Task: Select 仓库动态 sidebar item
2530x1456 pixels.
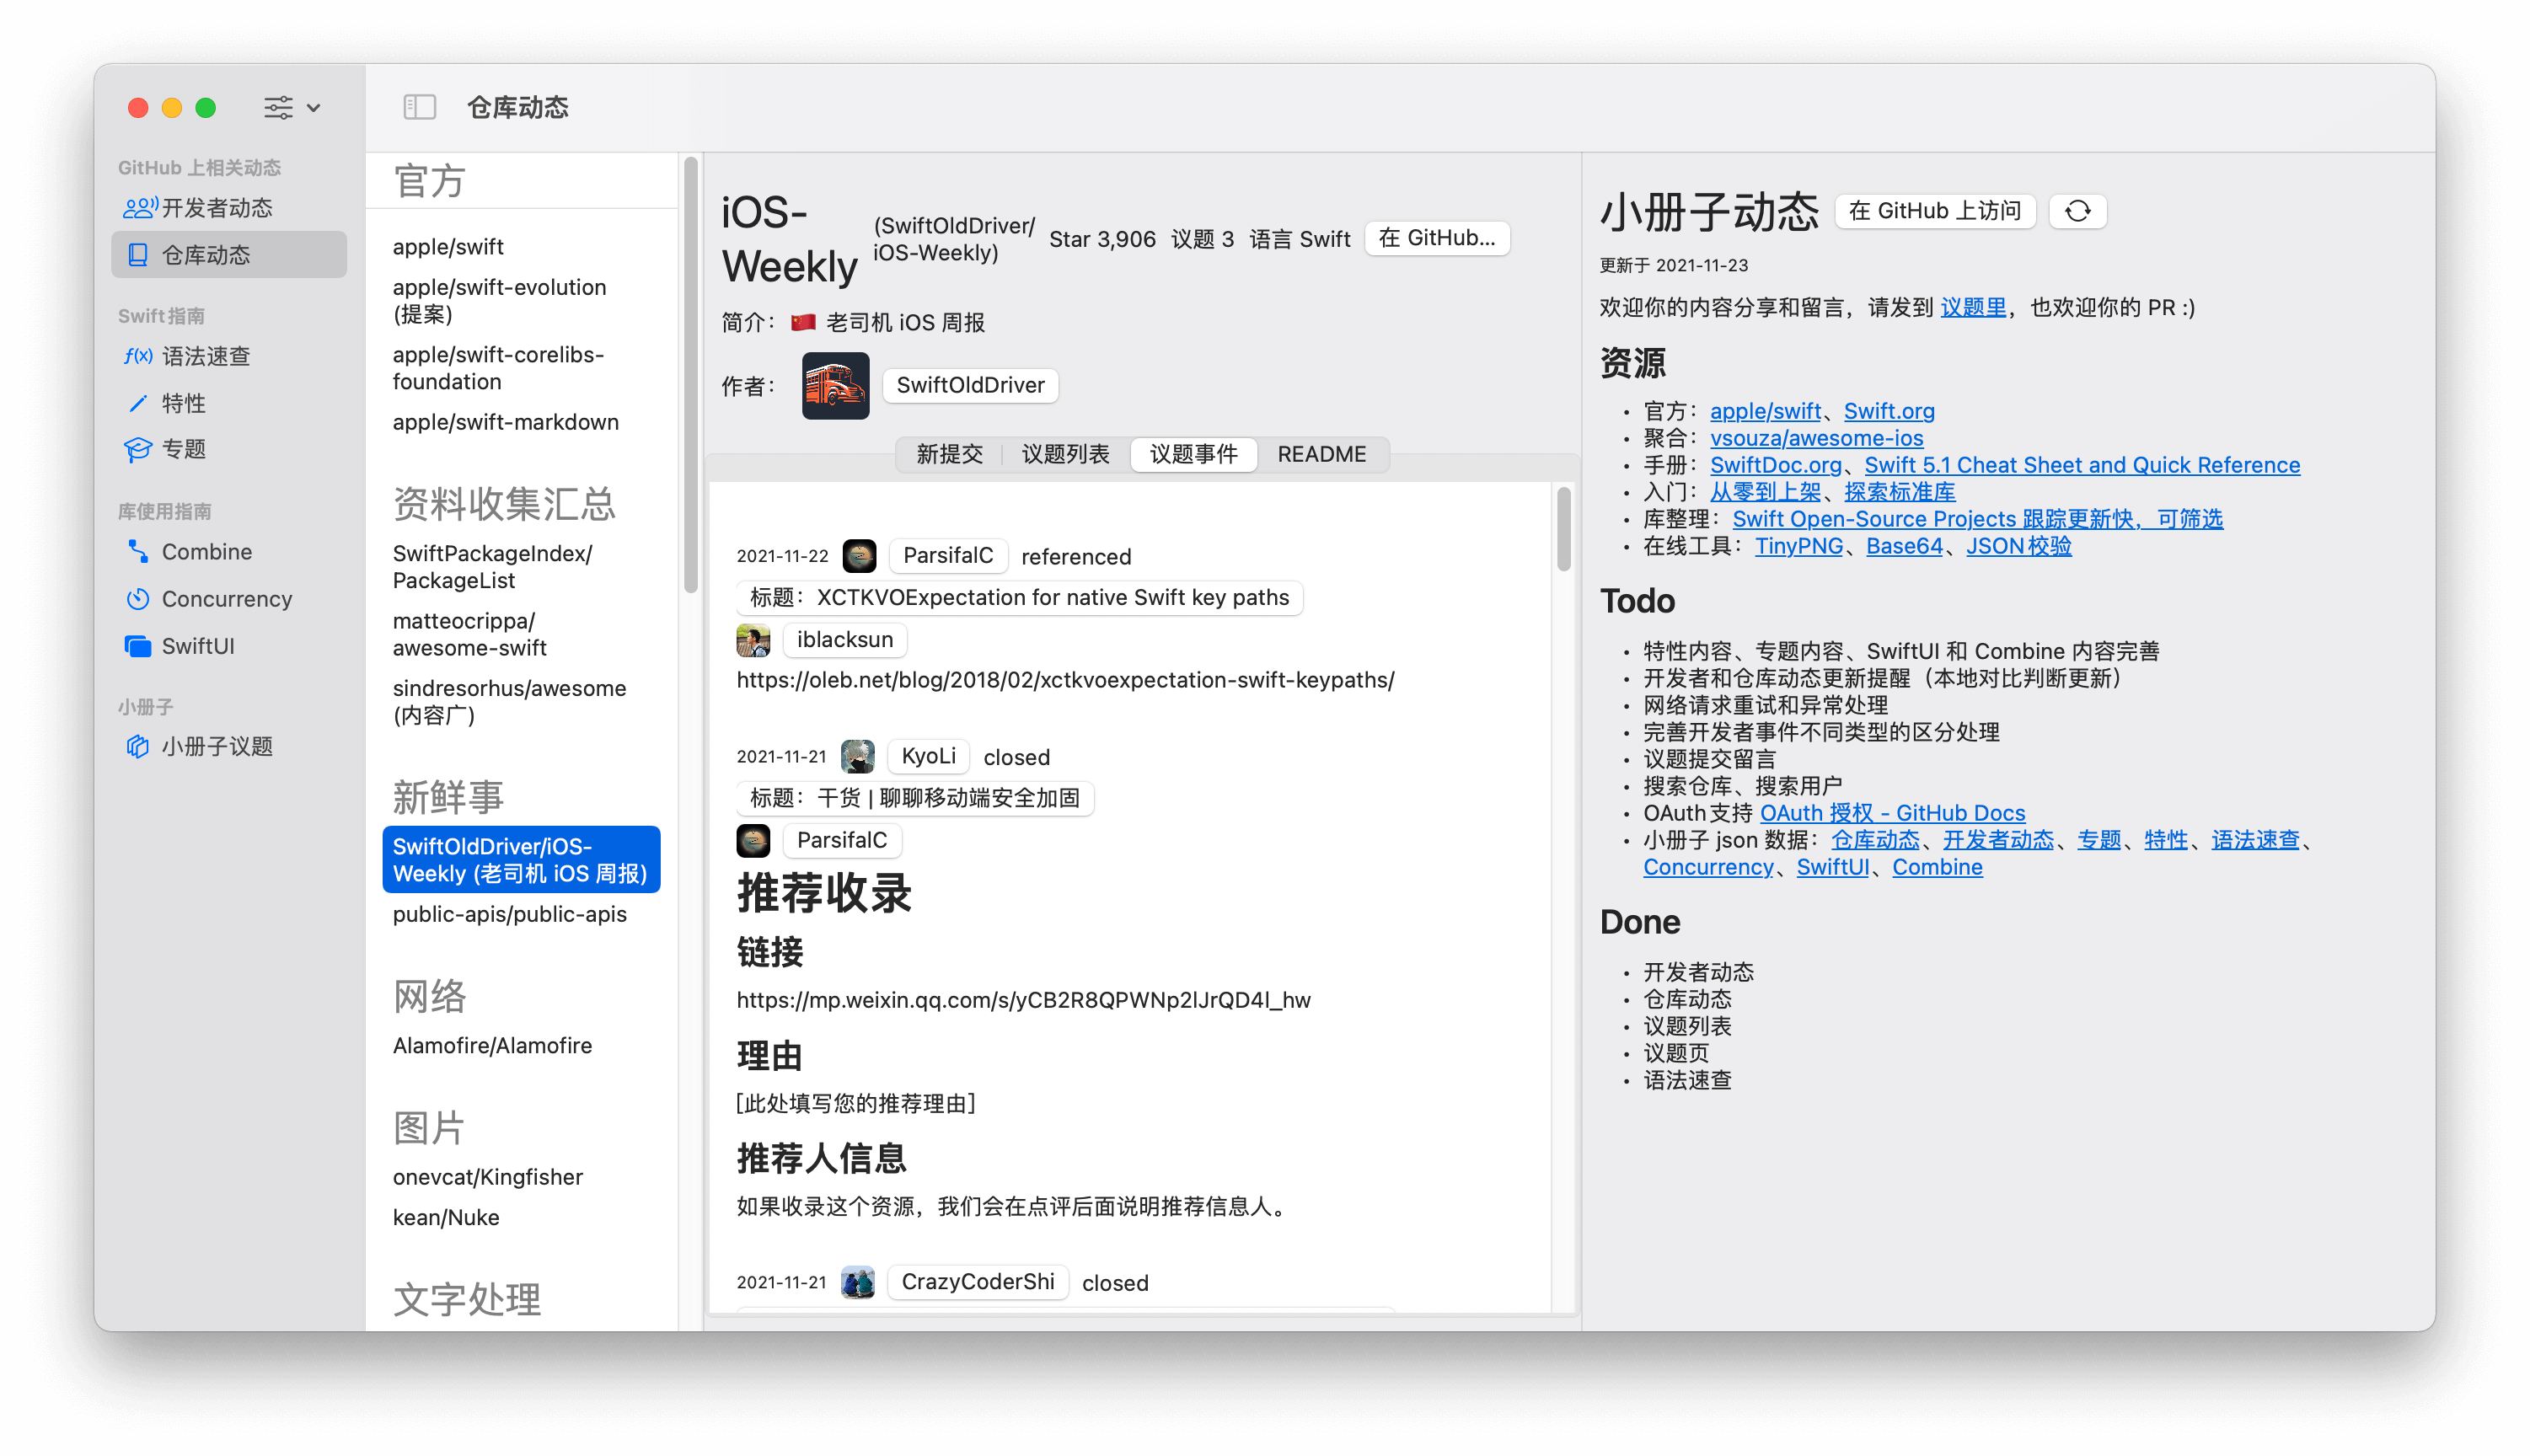Action: click(229, 255)
